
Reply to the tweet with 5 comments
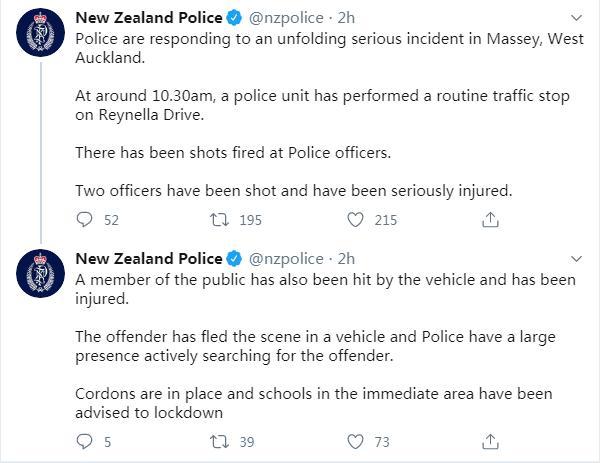[84, 442]
